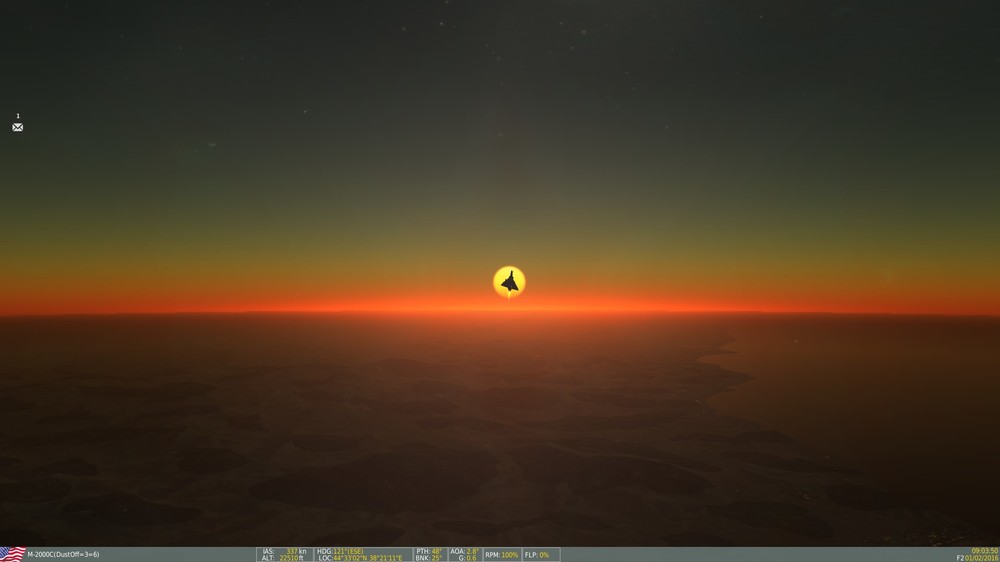Click the G 0.6 load readout
Screen dimensions: 1000x562
pyautogui.click(x=467, y=558)
